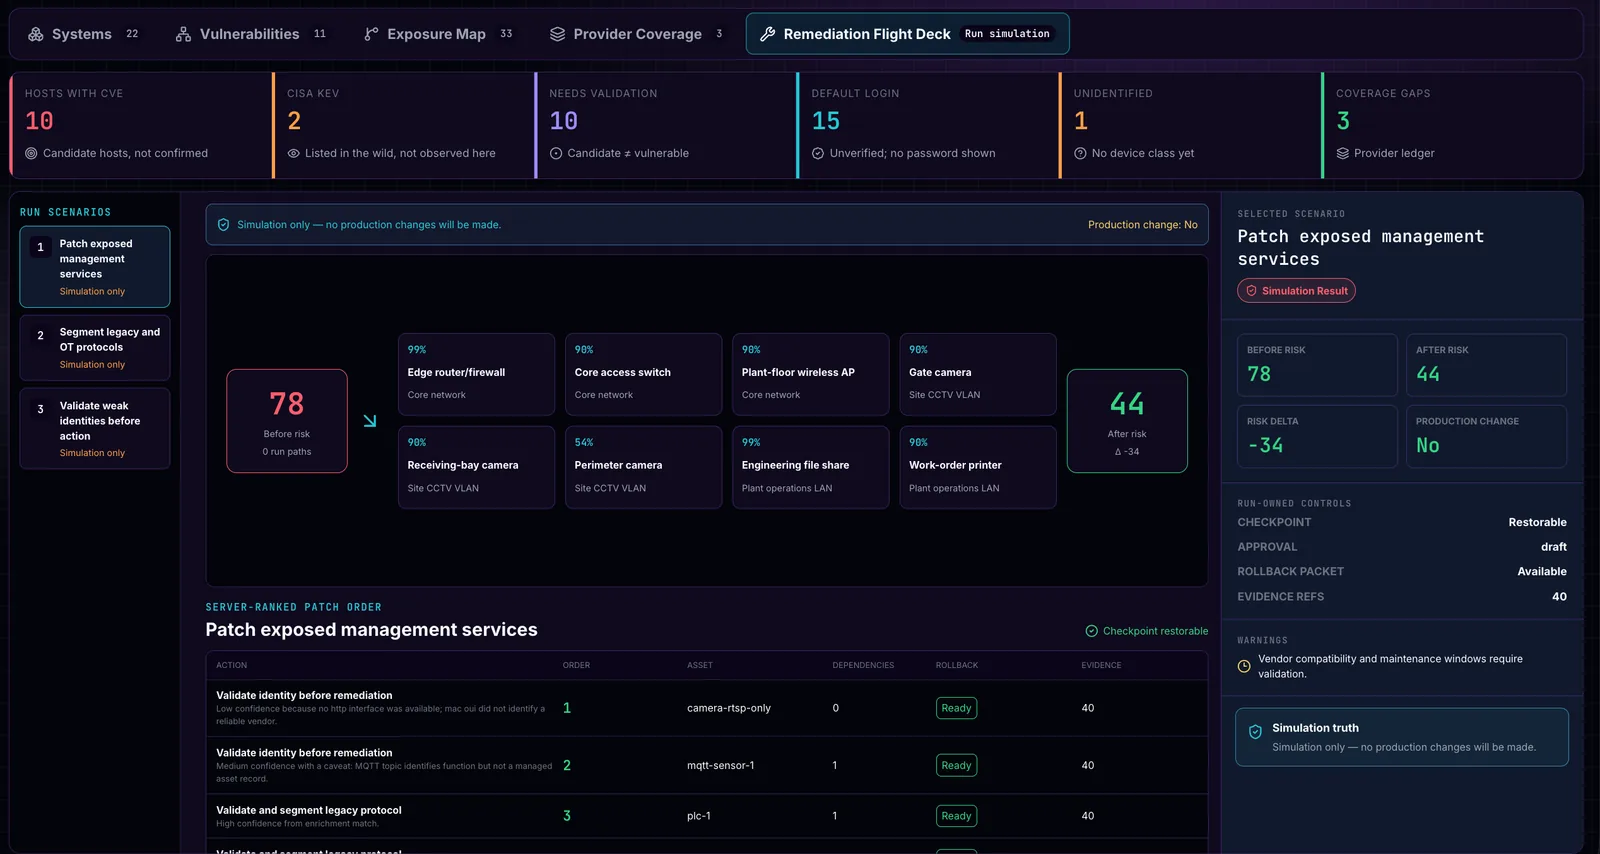
Task: Click the DEPENDENCIES column header
Action: pos(863,665)
